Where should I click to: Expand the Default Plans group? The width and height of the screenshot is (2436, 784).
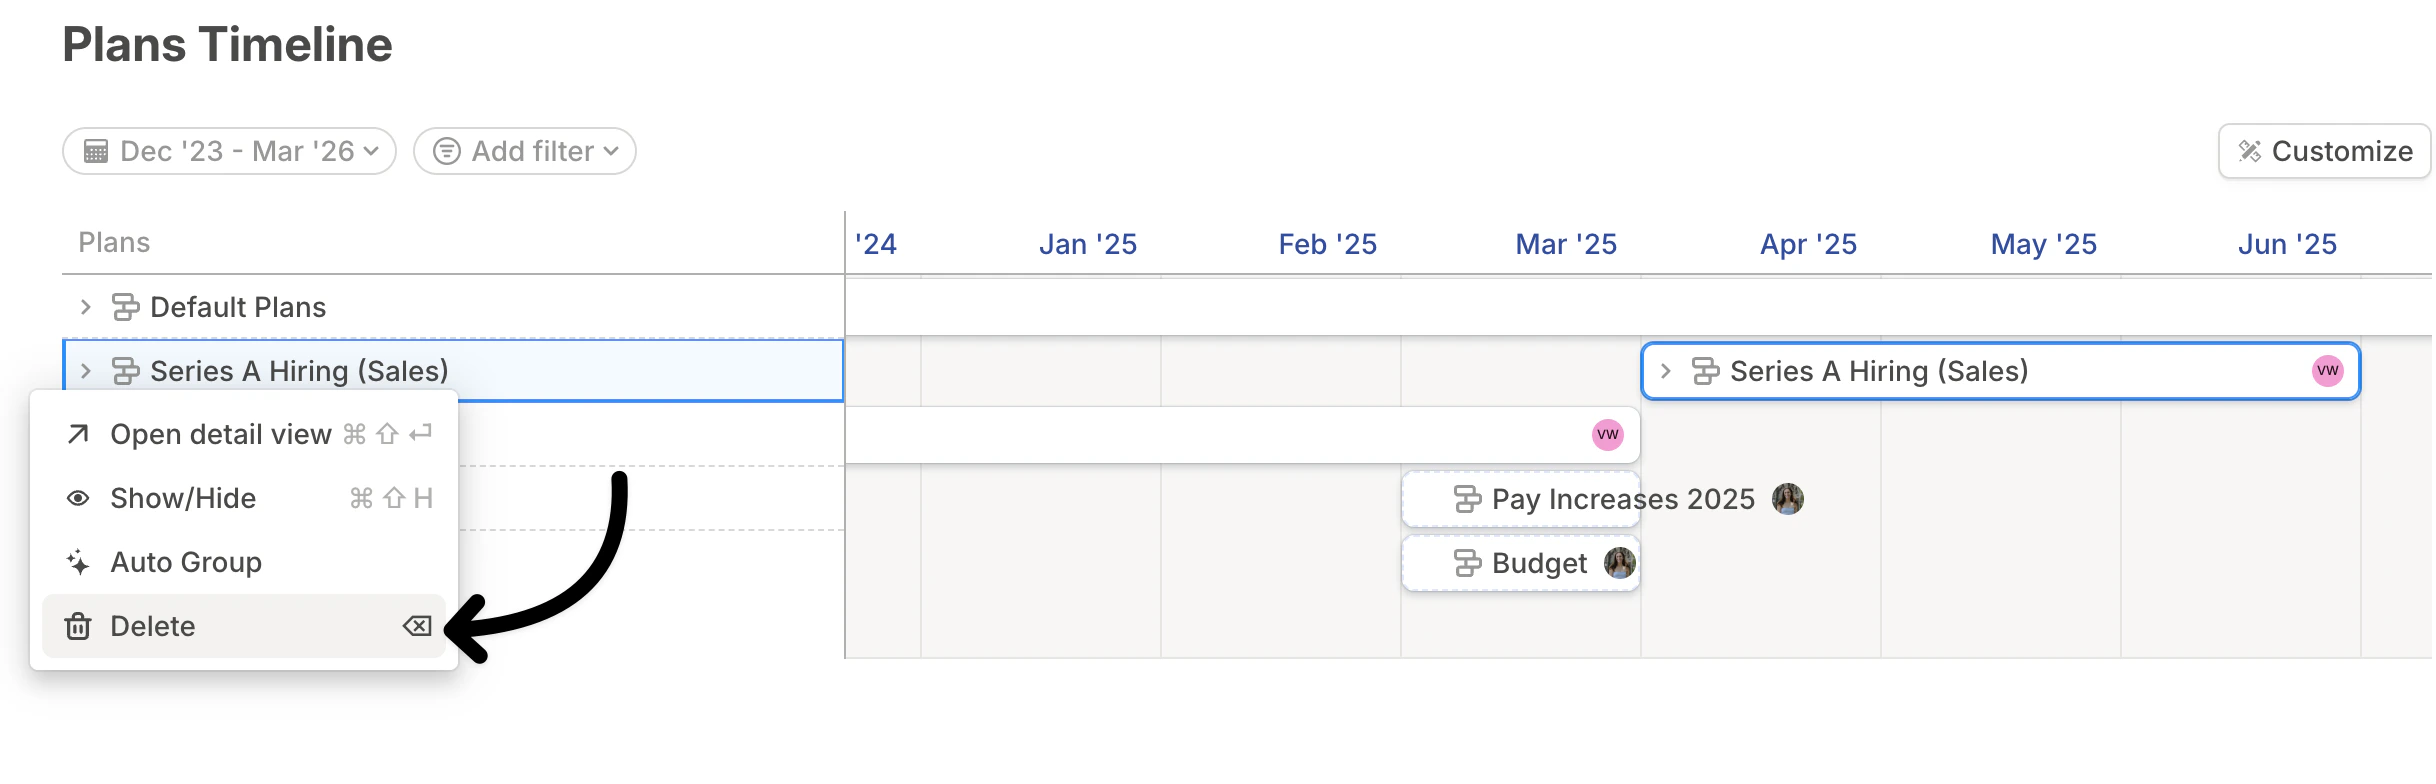click(85, 307)
